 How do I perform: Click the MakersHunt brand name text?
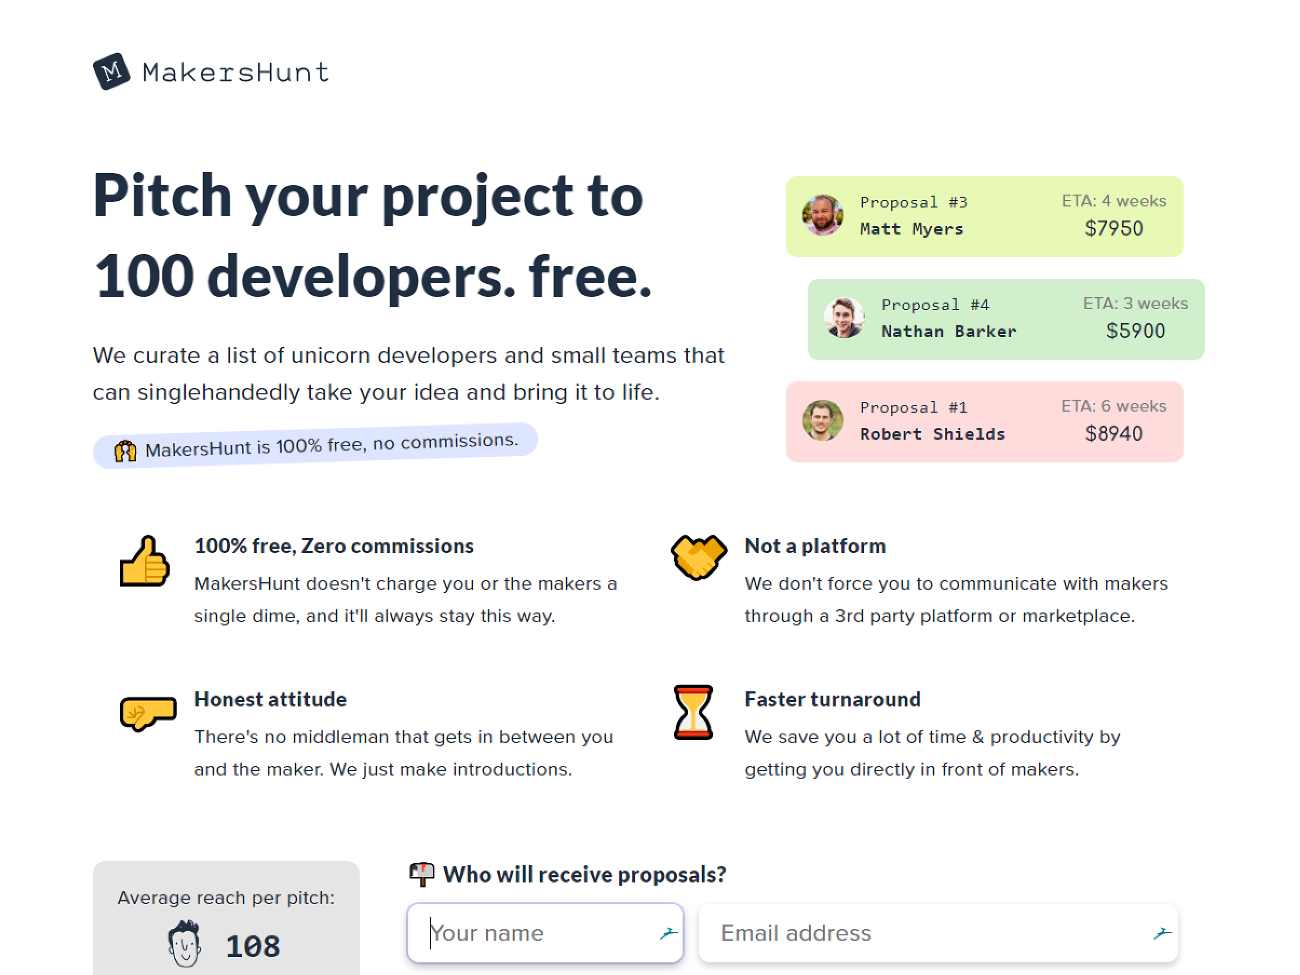coord(236,72)
